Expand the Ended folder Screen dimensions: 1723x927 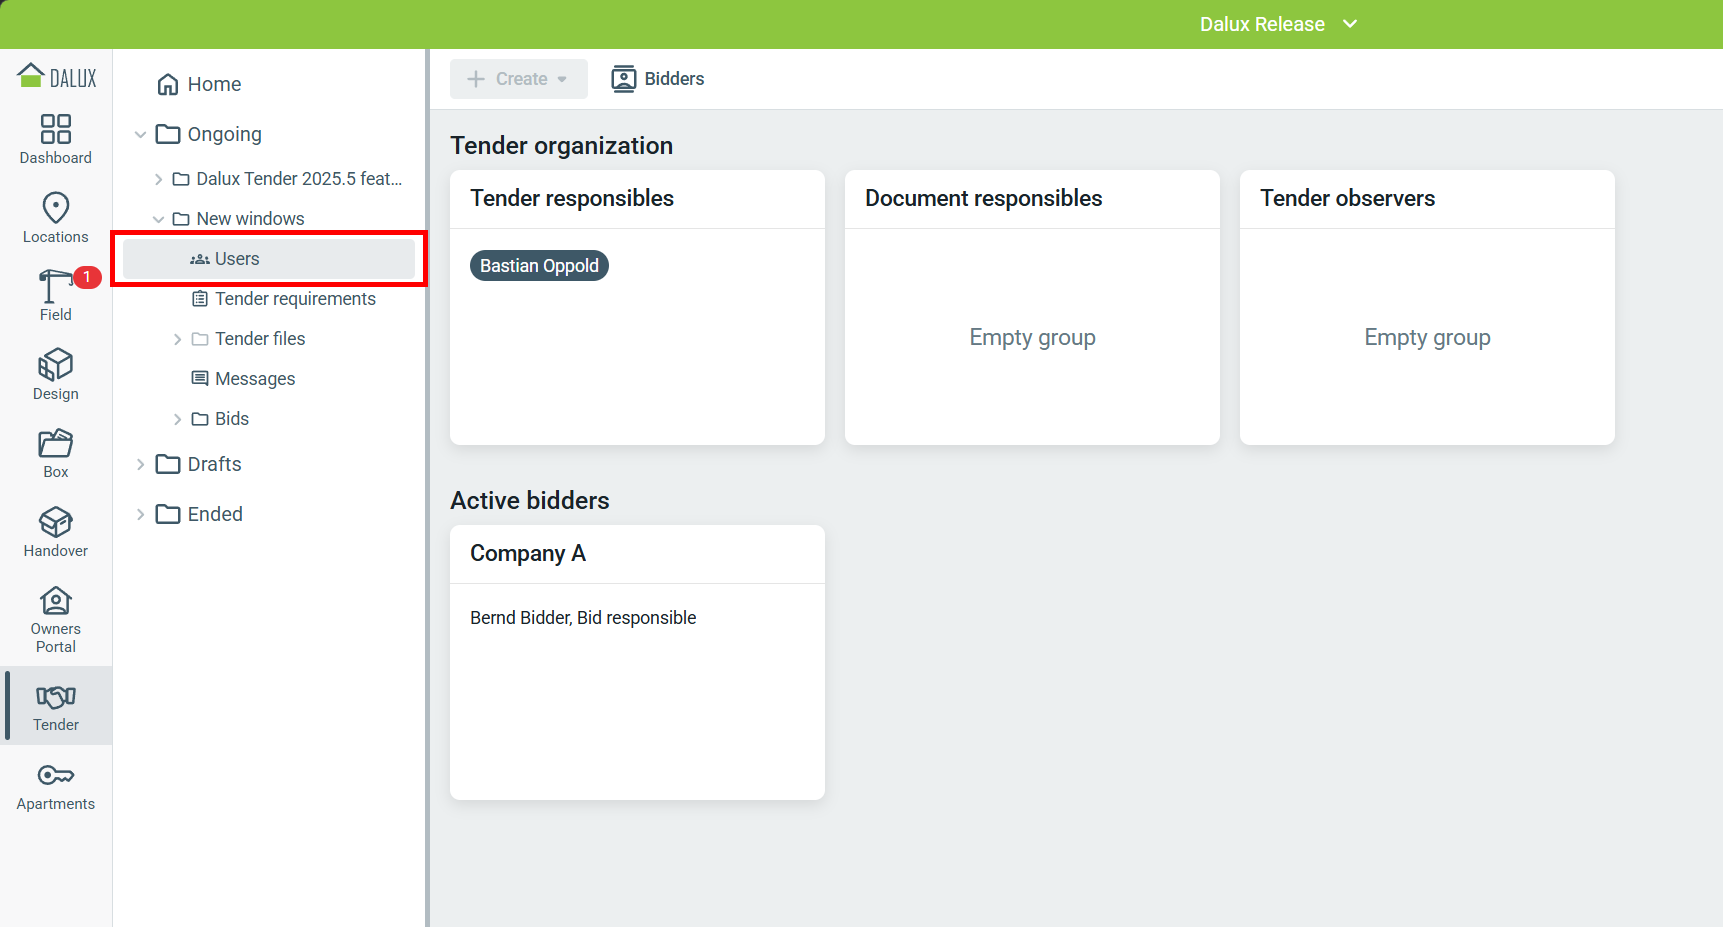point(141,514)
